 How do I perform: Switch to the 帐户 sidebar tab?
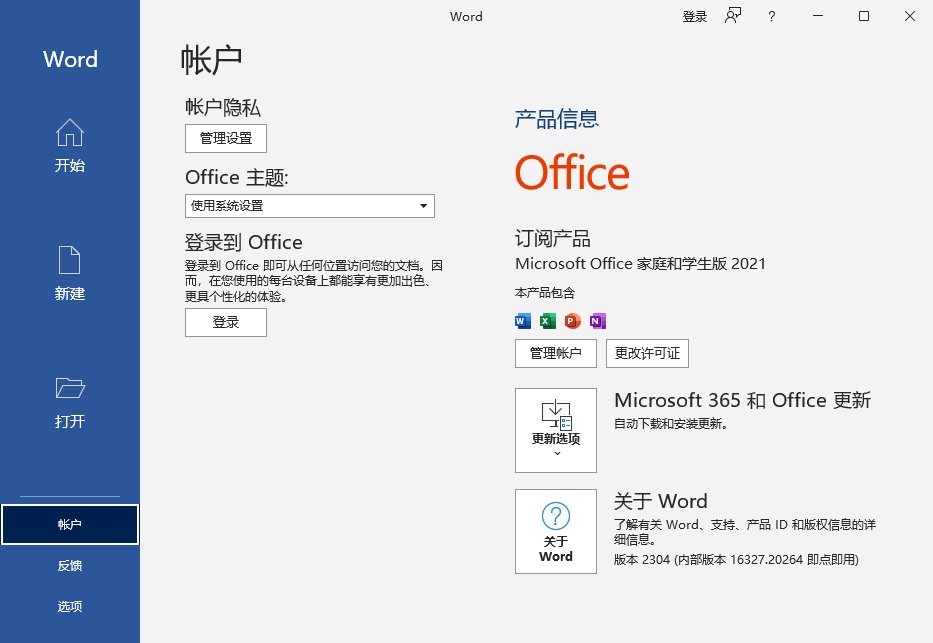pyautogui.click(x=70, y=525)
